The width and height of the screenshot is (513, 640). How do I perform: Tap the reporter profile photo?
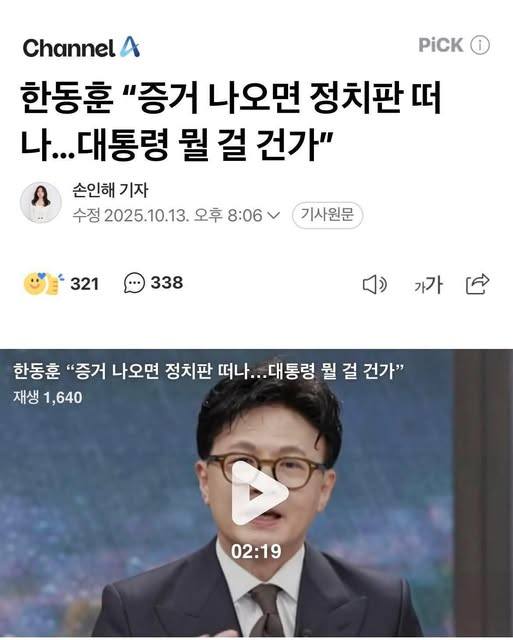point(41,203)
